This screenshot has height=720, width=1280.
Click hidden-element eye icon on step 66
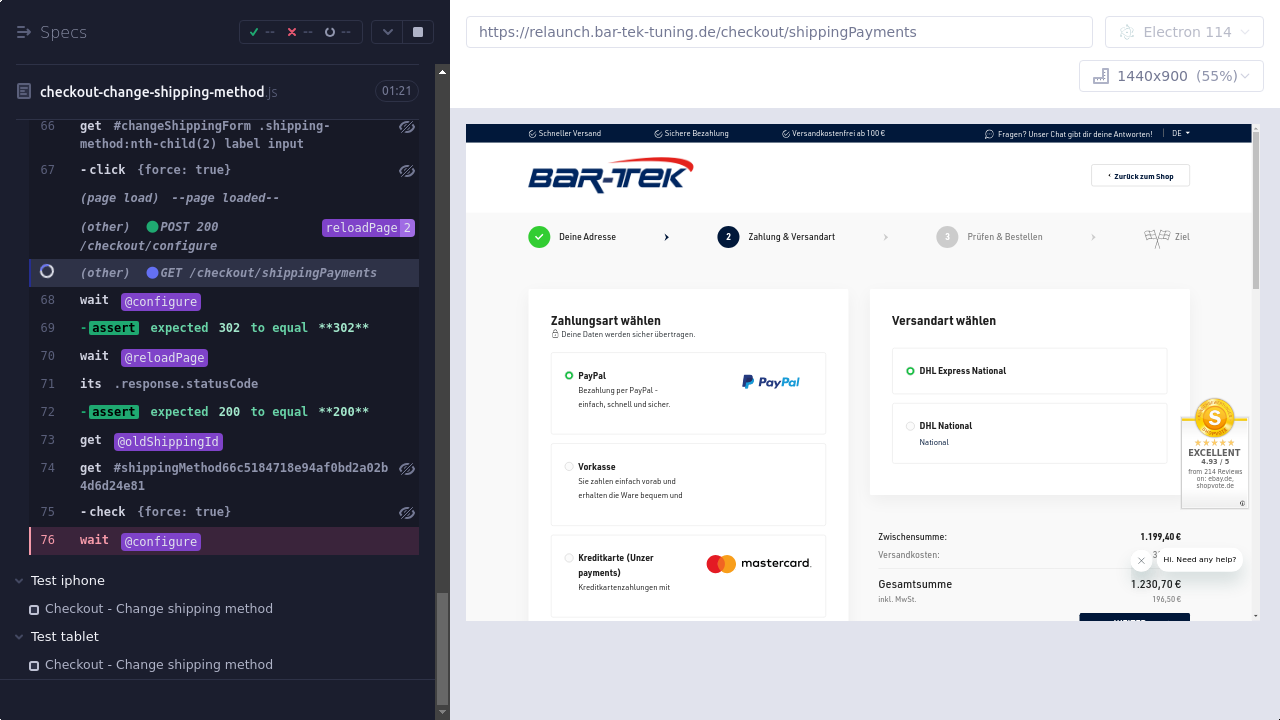pos(406,127)
